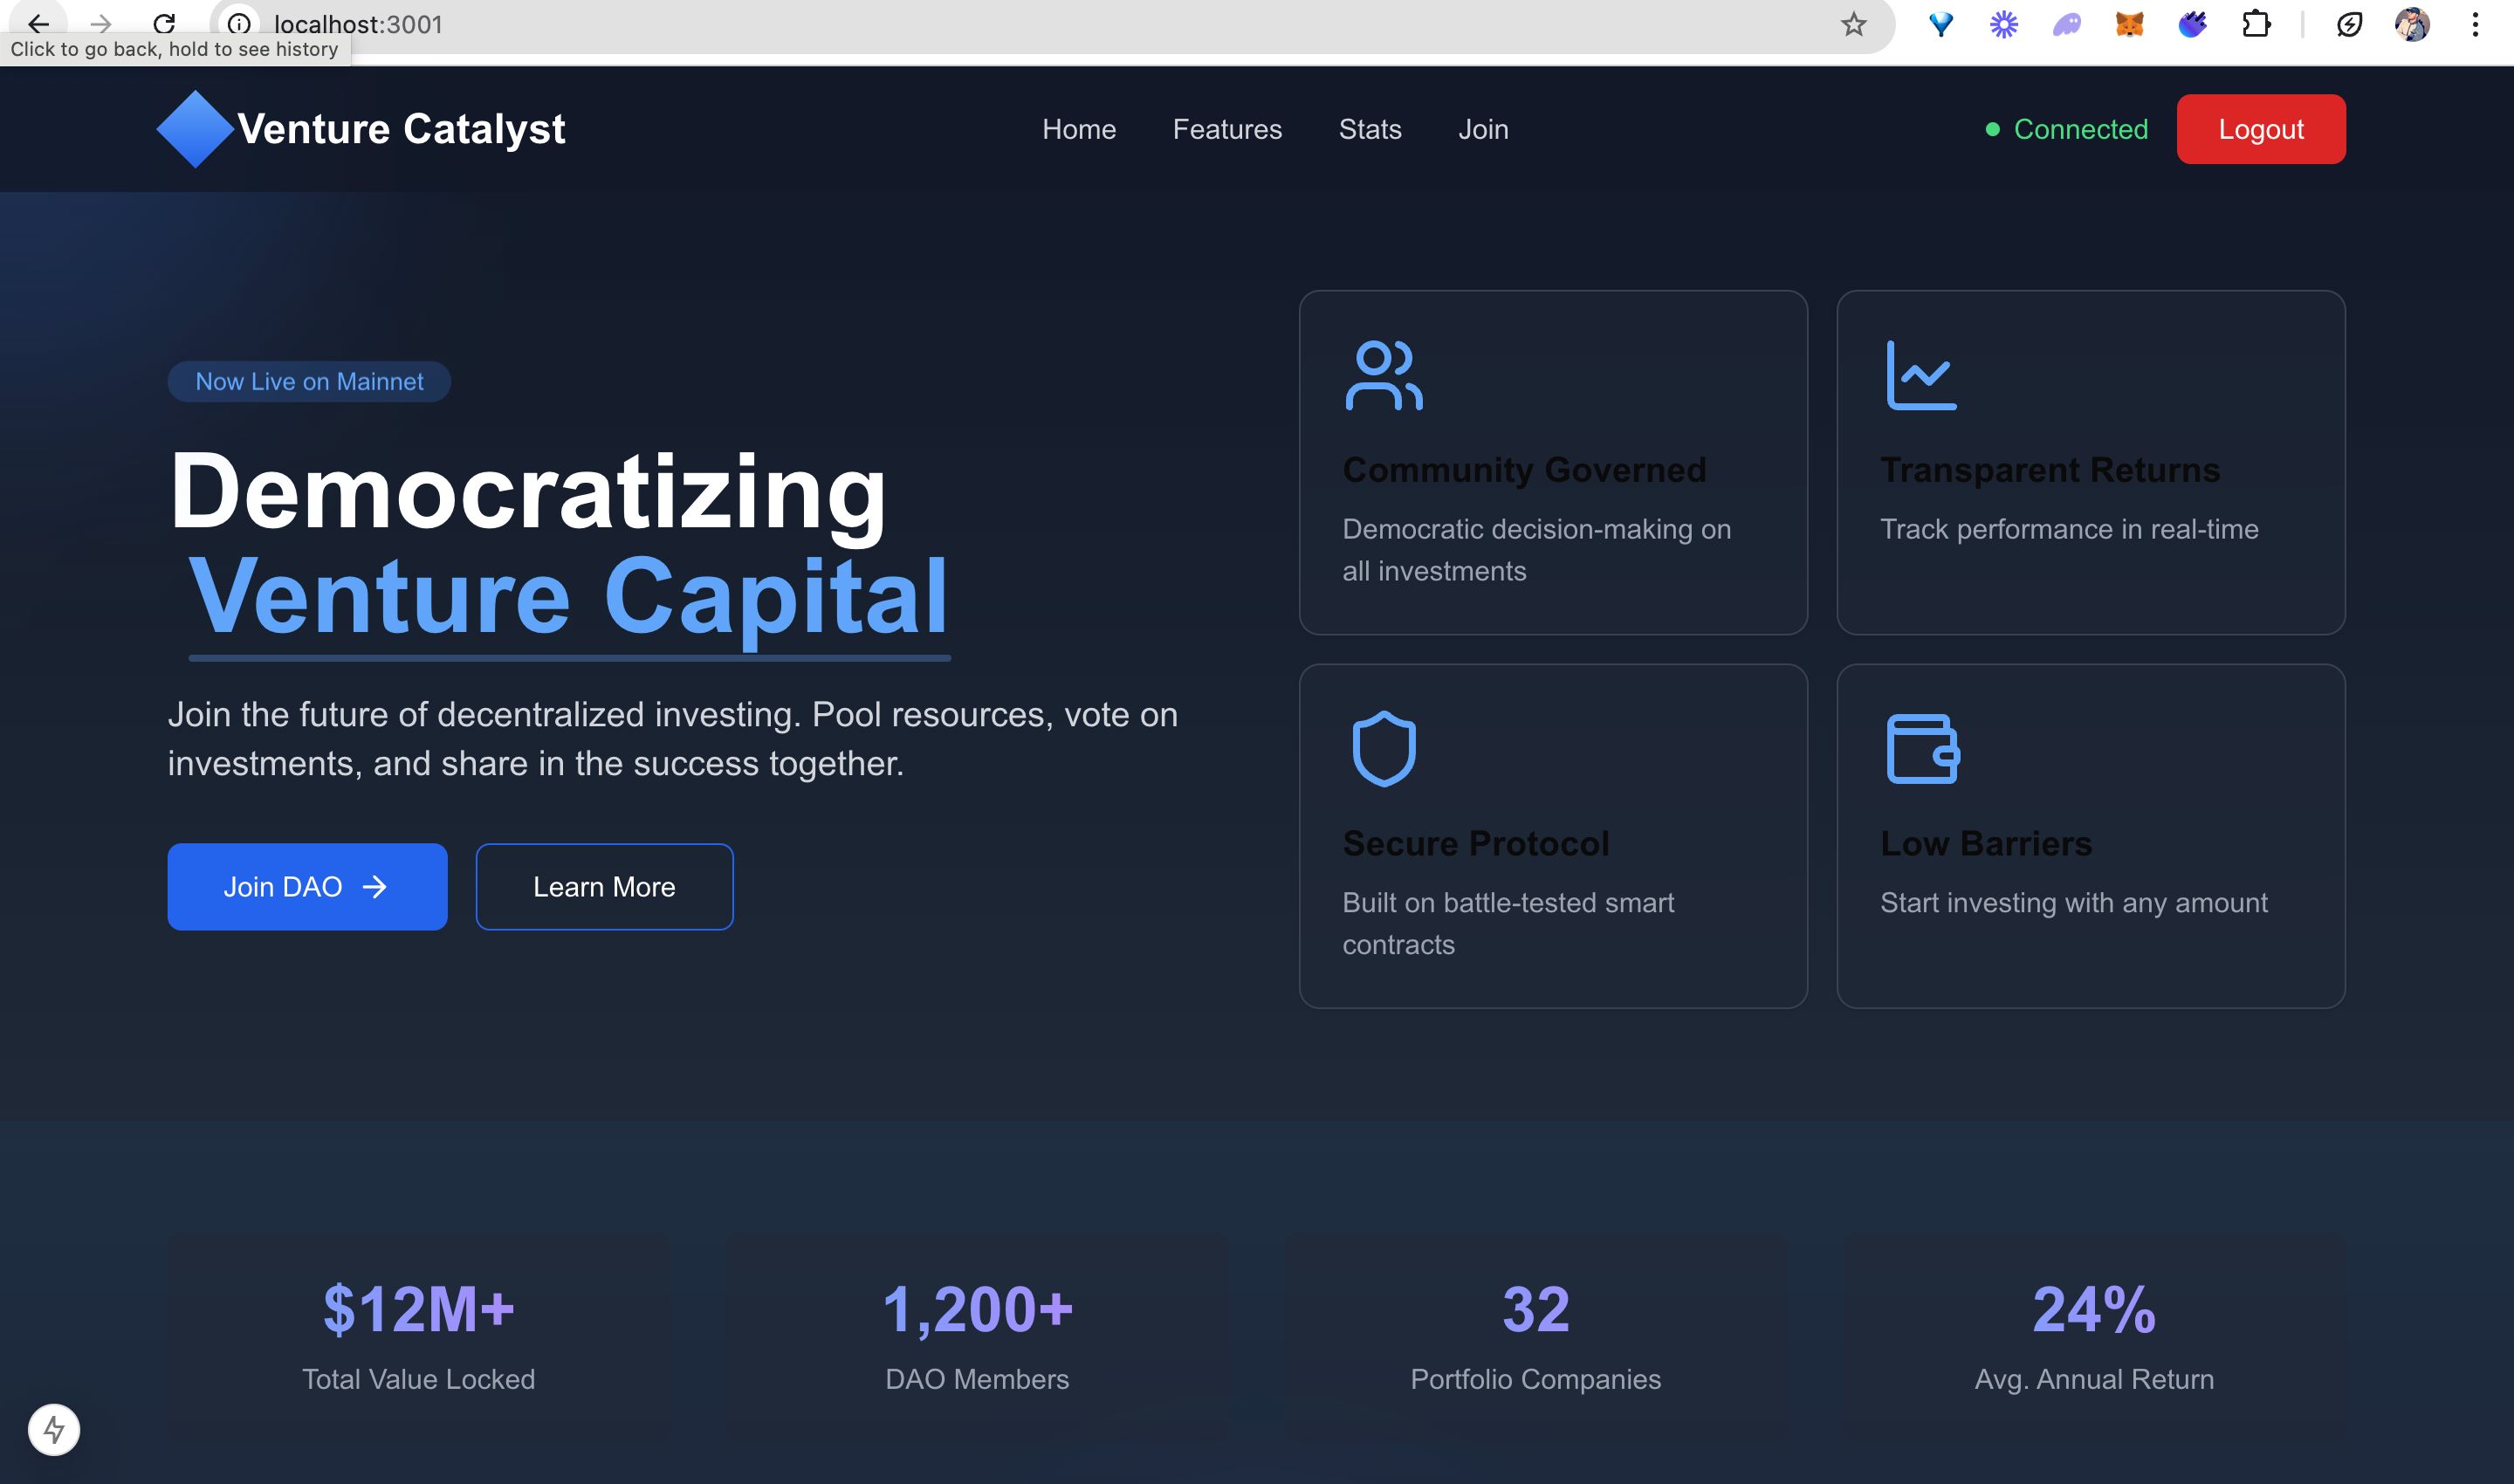Click the Low Barriers wallet icon
The image size is (2514, 1484).
pyautogui.click(x=1922, y=748)
